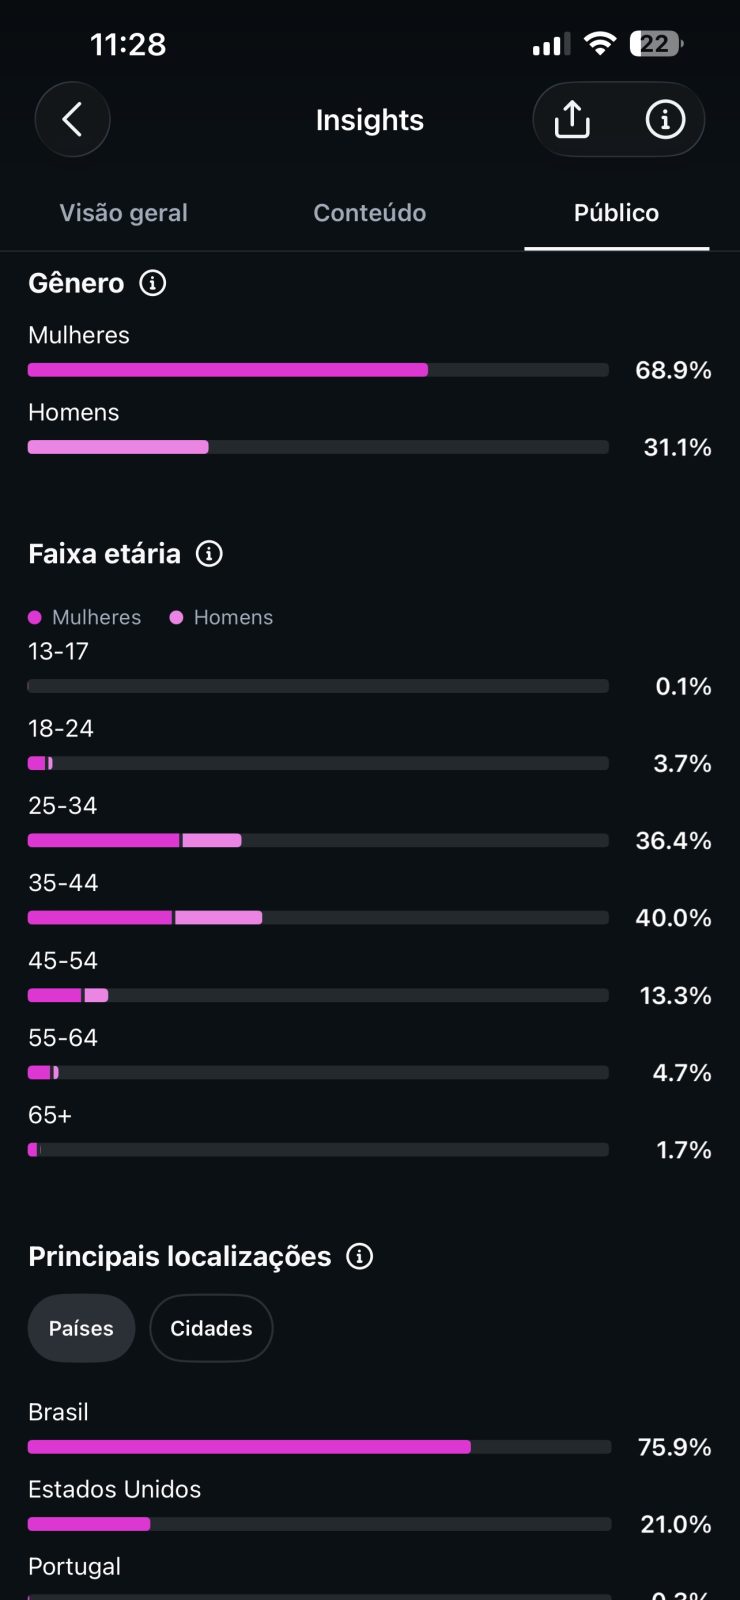Switch to the Visão geral tab
Viewport: 740px width, 1600px height.
123,213
